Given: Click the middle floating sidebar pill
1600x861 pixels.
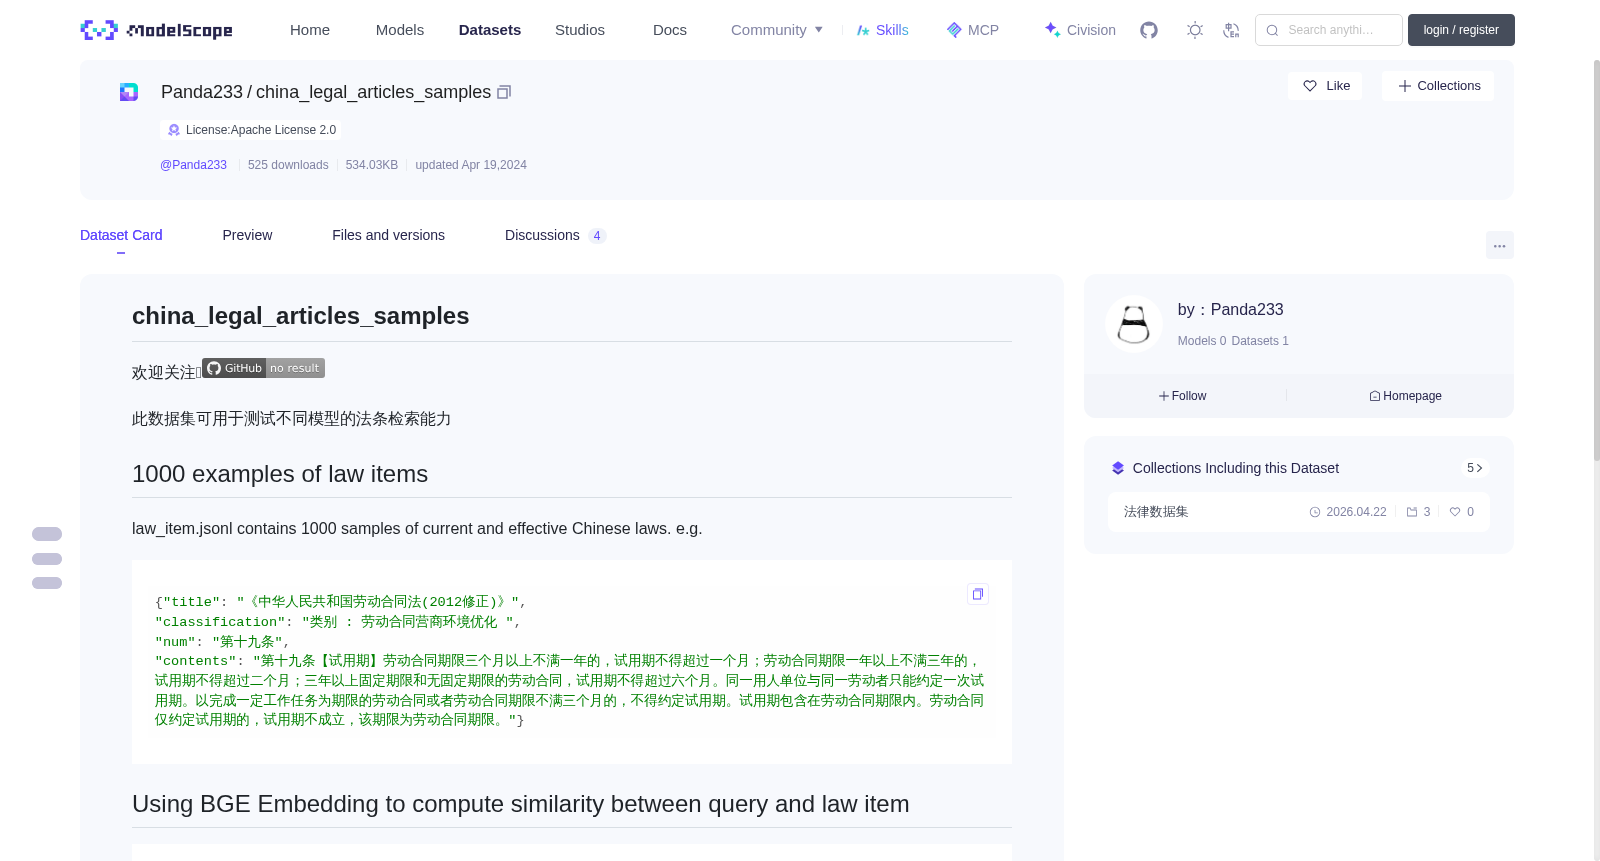Looking at the screenshot, I should (47, 559).
